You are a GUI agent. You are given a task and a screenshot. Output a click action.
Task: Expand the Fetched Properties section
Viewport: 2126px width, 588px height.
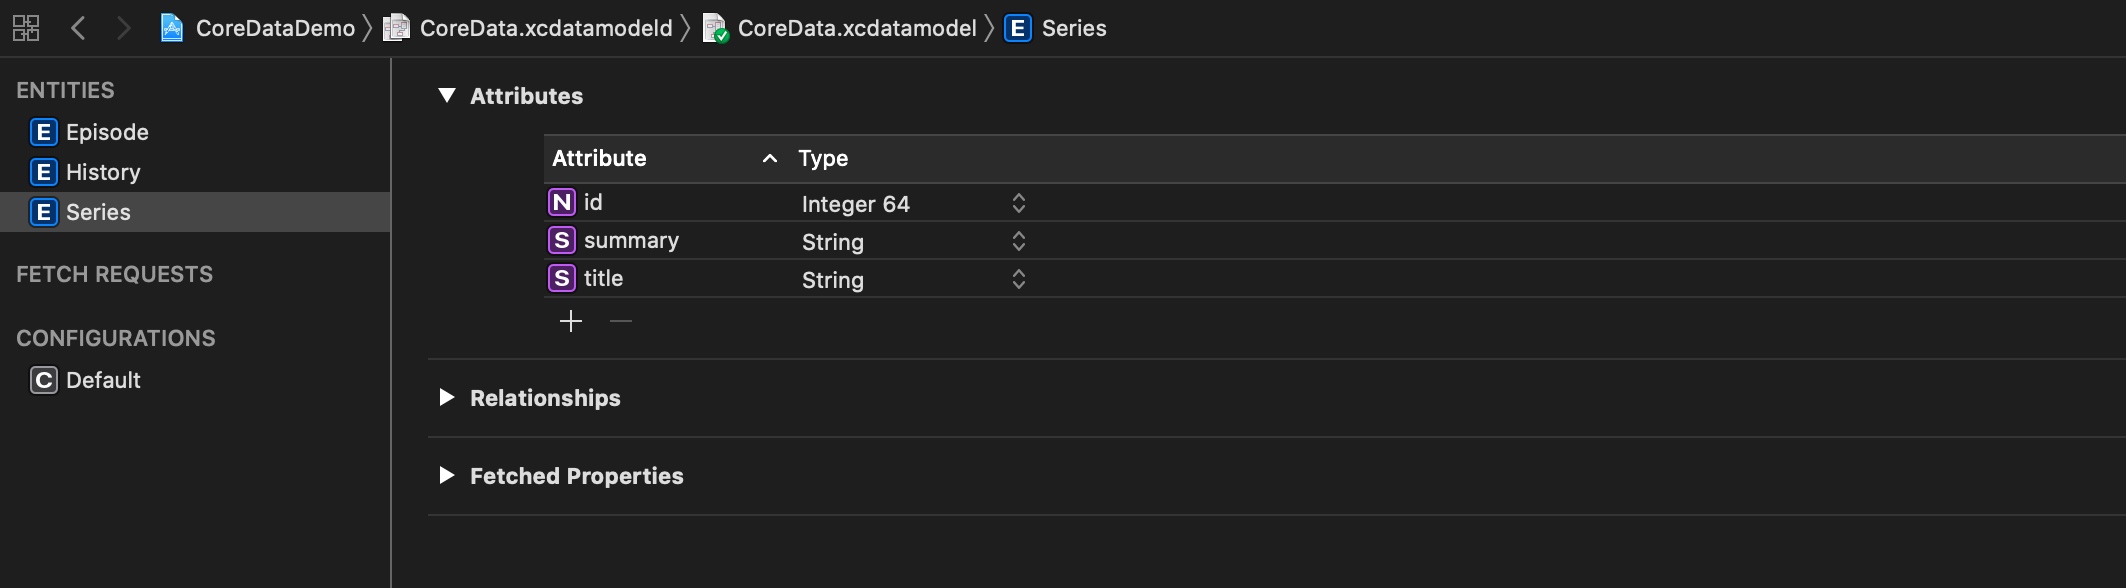(446, 475)
